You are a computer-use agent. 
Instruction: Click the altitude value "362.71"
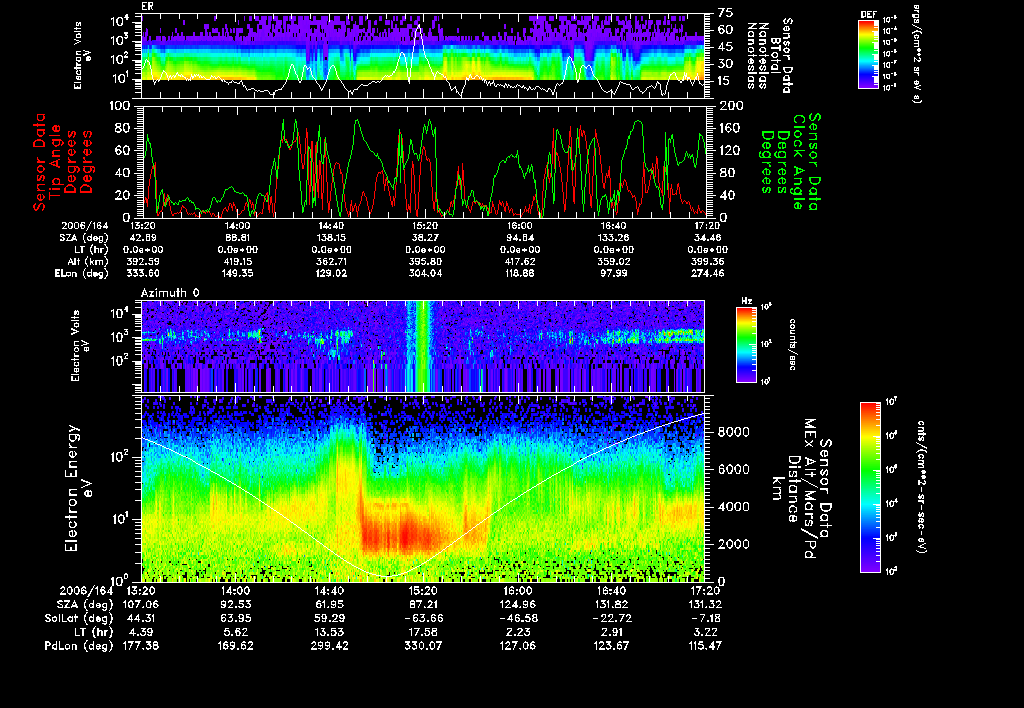pyautogui.click(x=330, y=261)
